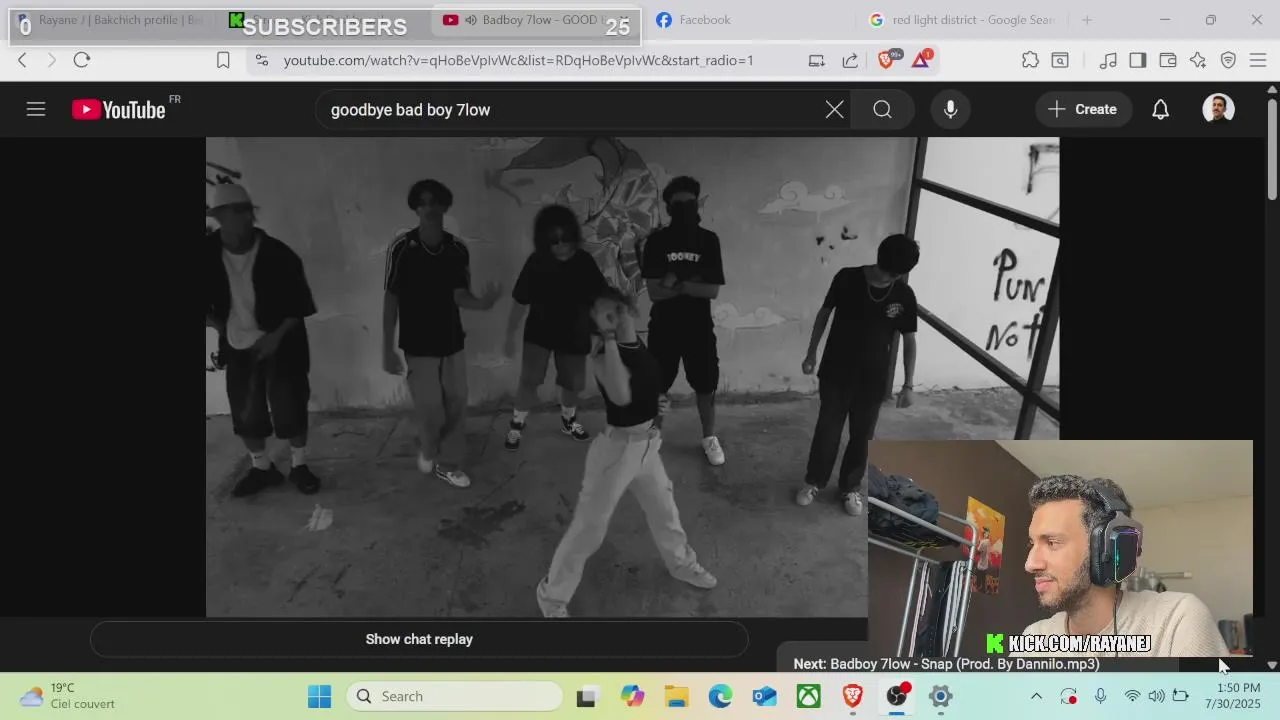1280x720 pixels.
Task: Open the volume speaker tray icon
Action: 1156,696
